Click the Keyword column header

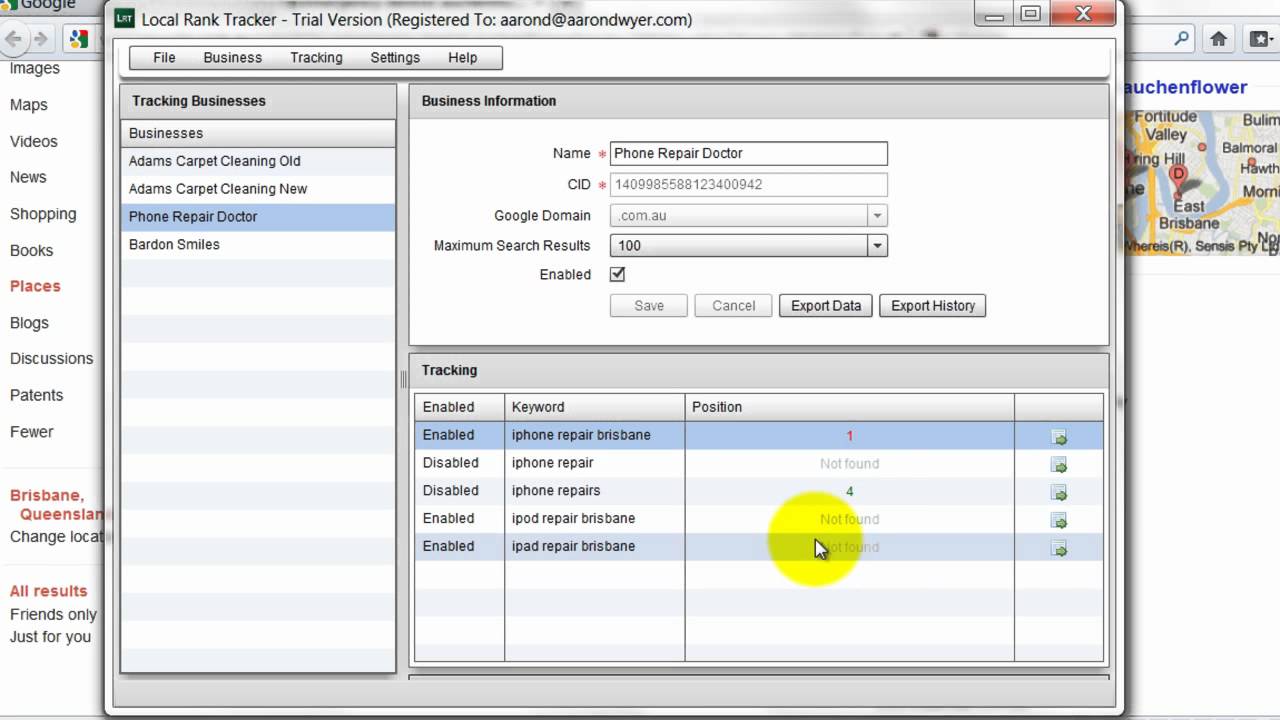point(594,407)
